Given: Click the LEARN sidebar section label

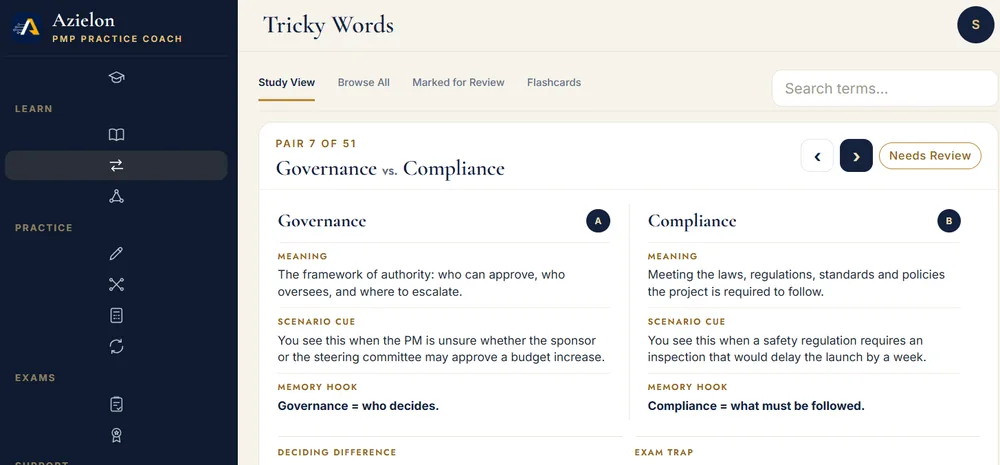Looking at the screenshot, I should [x=34, y=108].
